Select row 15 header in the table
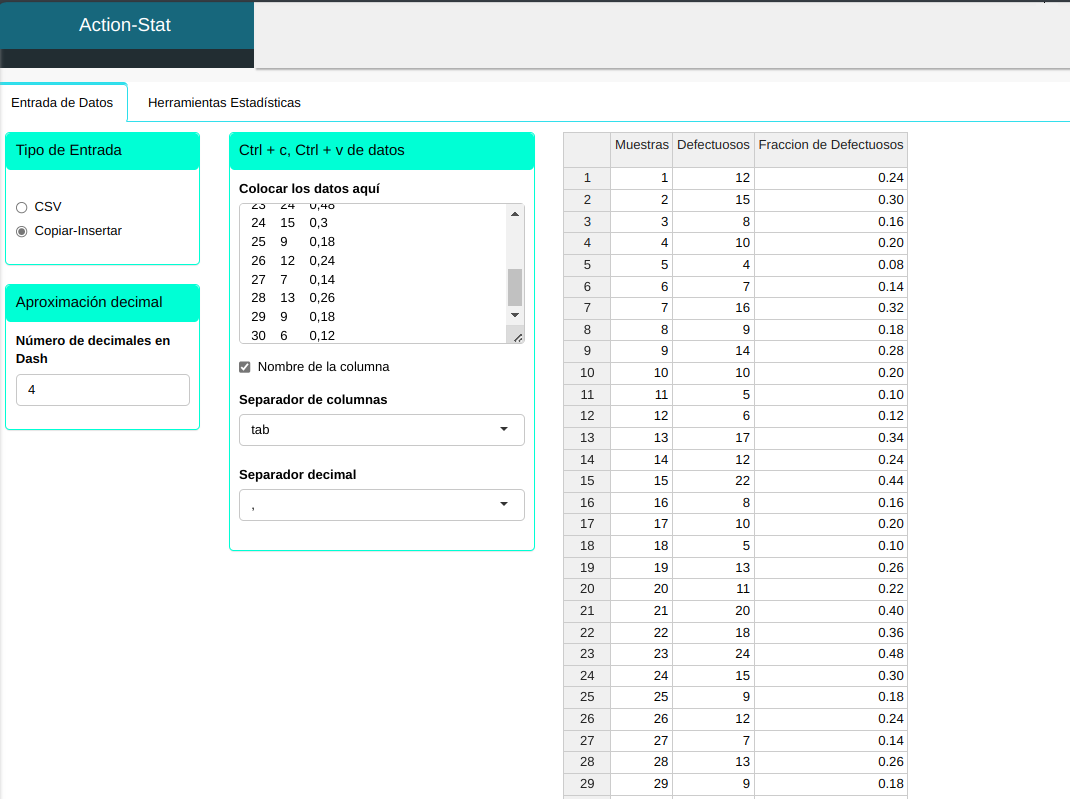The image size is (1070, 799). (x=587, y=481)
